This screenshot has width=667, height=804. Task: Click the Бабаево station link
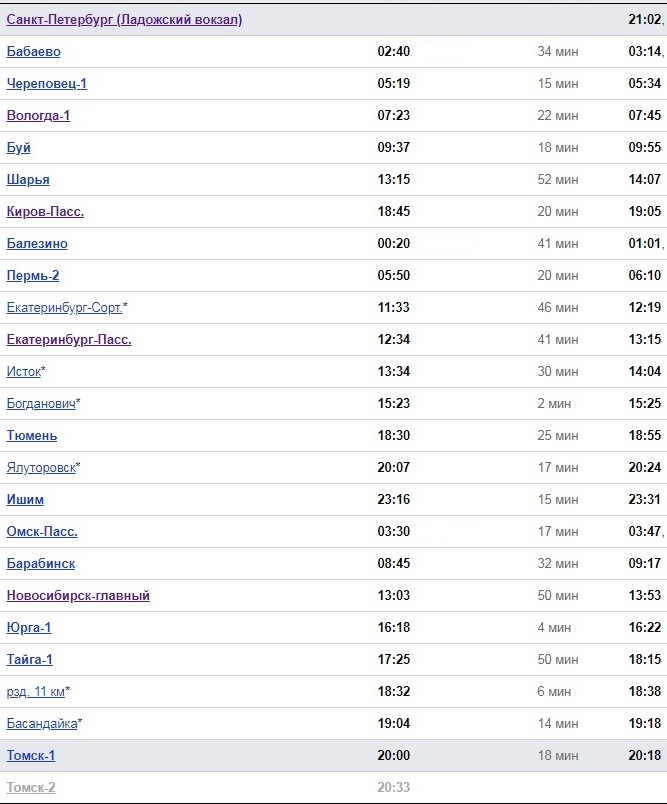33,52
